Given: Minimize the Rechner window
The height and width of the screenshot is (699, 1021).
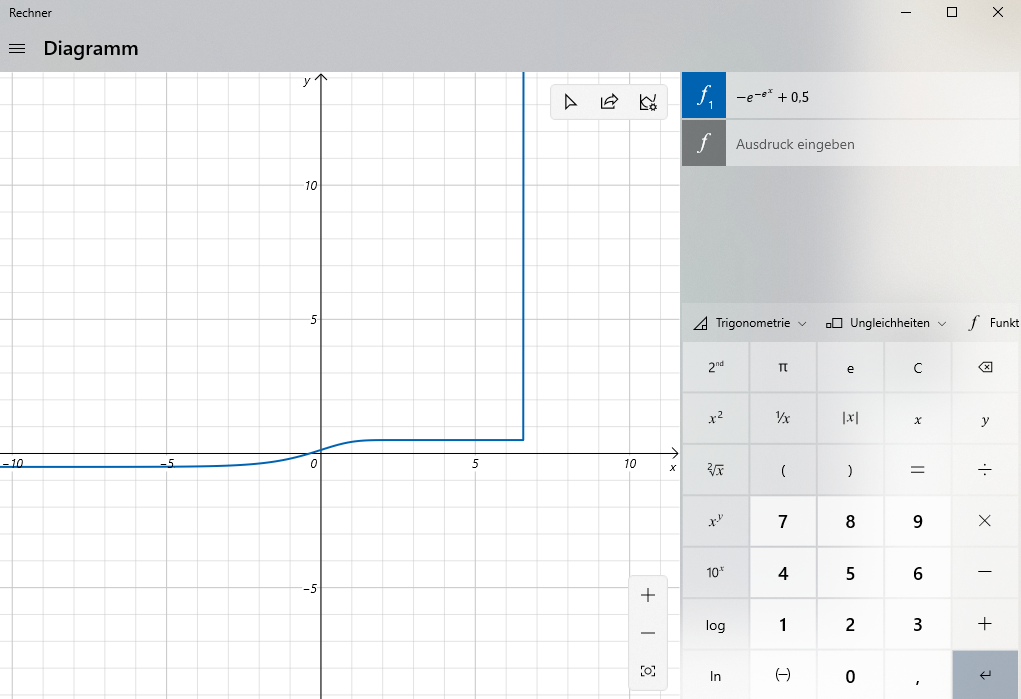Looking at the screenshot, I should 906,12.
